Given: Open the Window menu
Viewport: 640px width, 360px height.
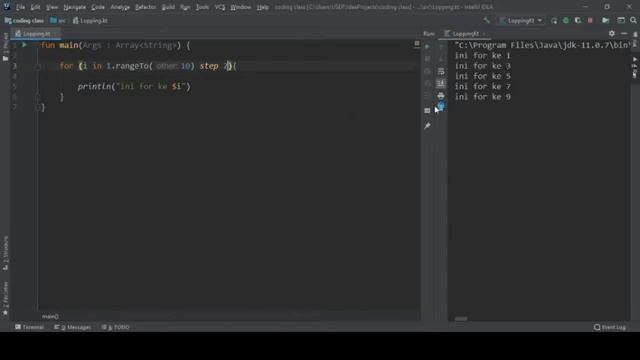Looking at the screenshot, I should click(x=241, y=7).
